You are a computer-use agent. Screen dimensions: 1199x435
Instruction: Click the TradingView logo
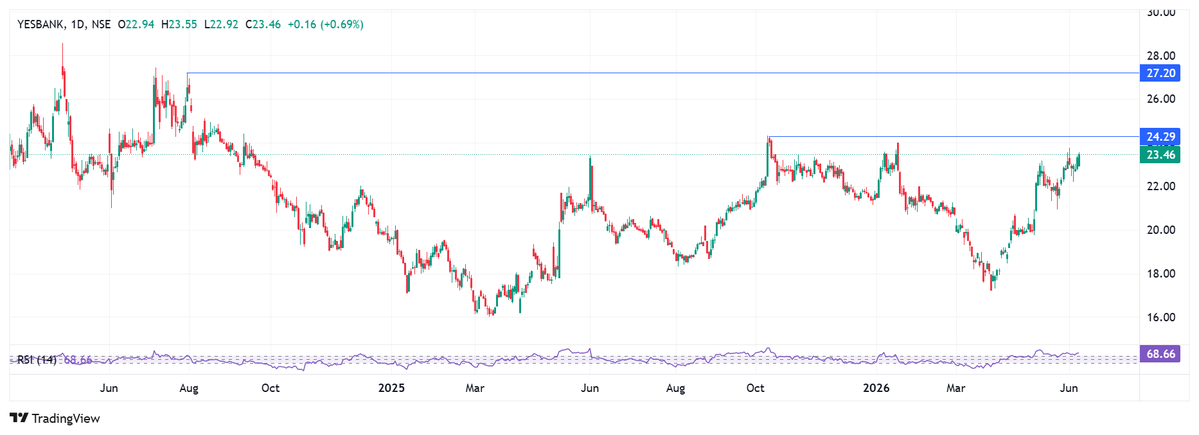click(x=54, y=418)
